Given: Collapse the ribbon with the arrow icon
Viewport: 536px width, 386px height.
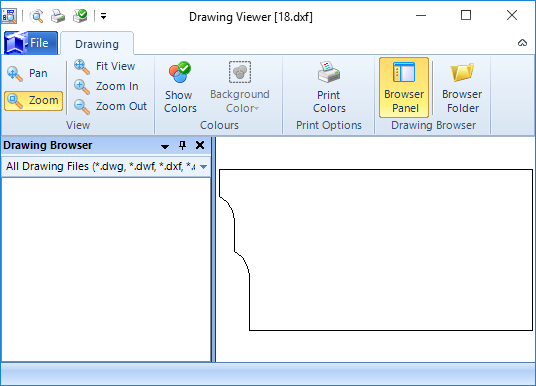Looking at the screenshot, I should (522, 43).
